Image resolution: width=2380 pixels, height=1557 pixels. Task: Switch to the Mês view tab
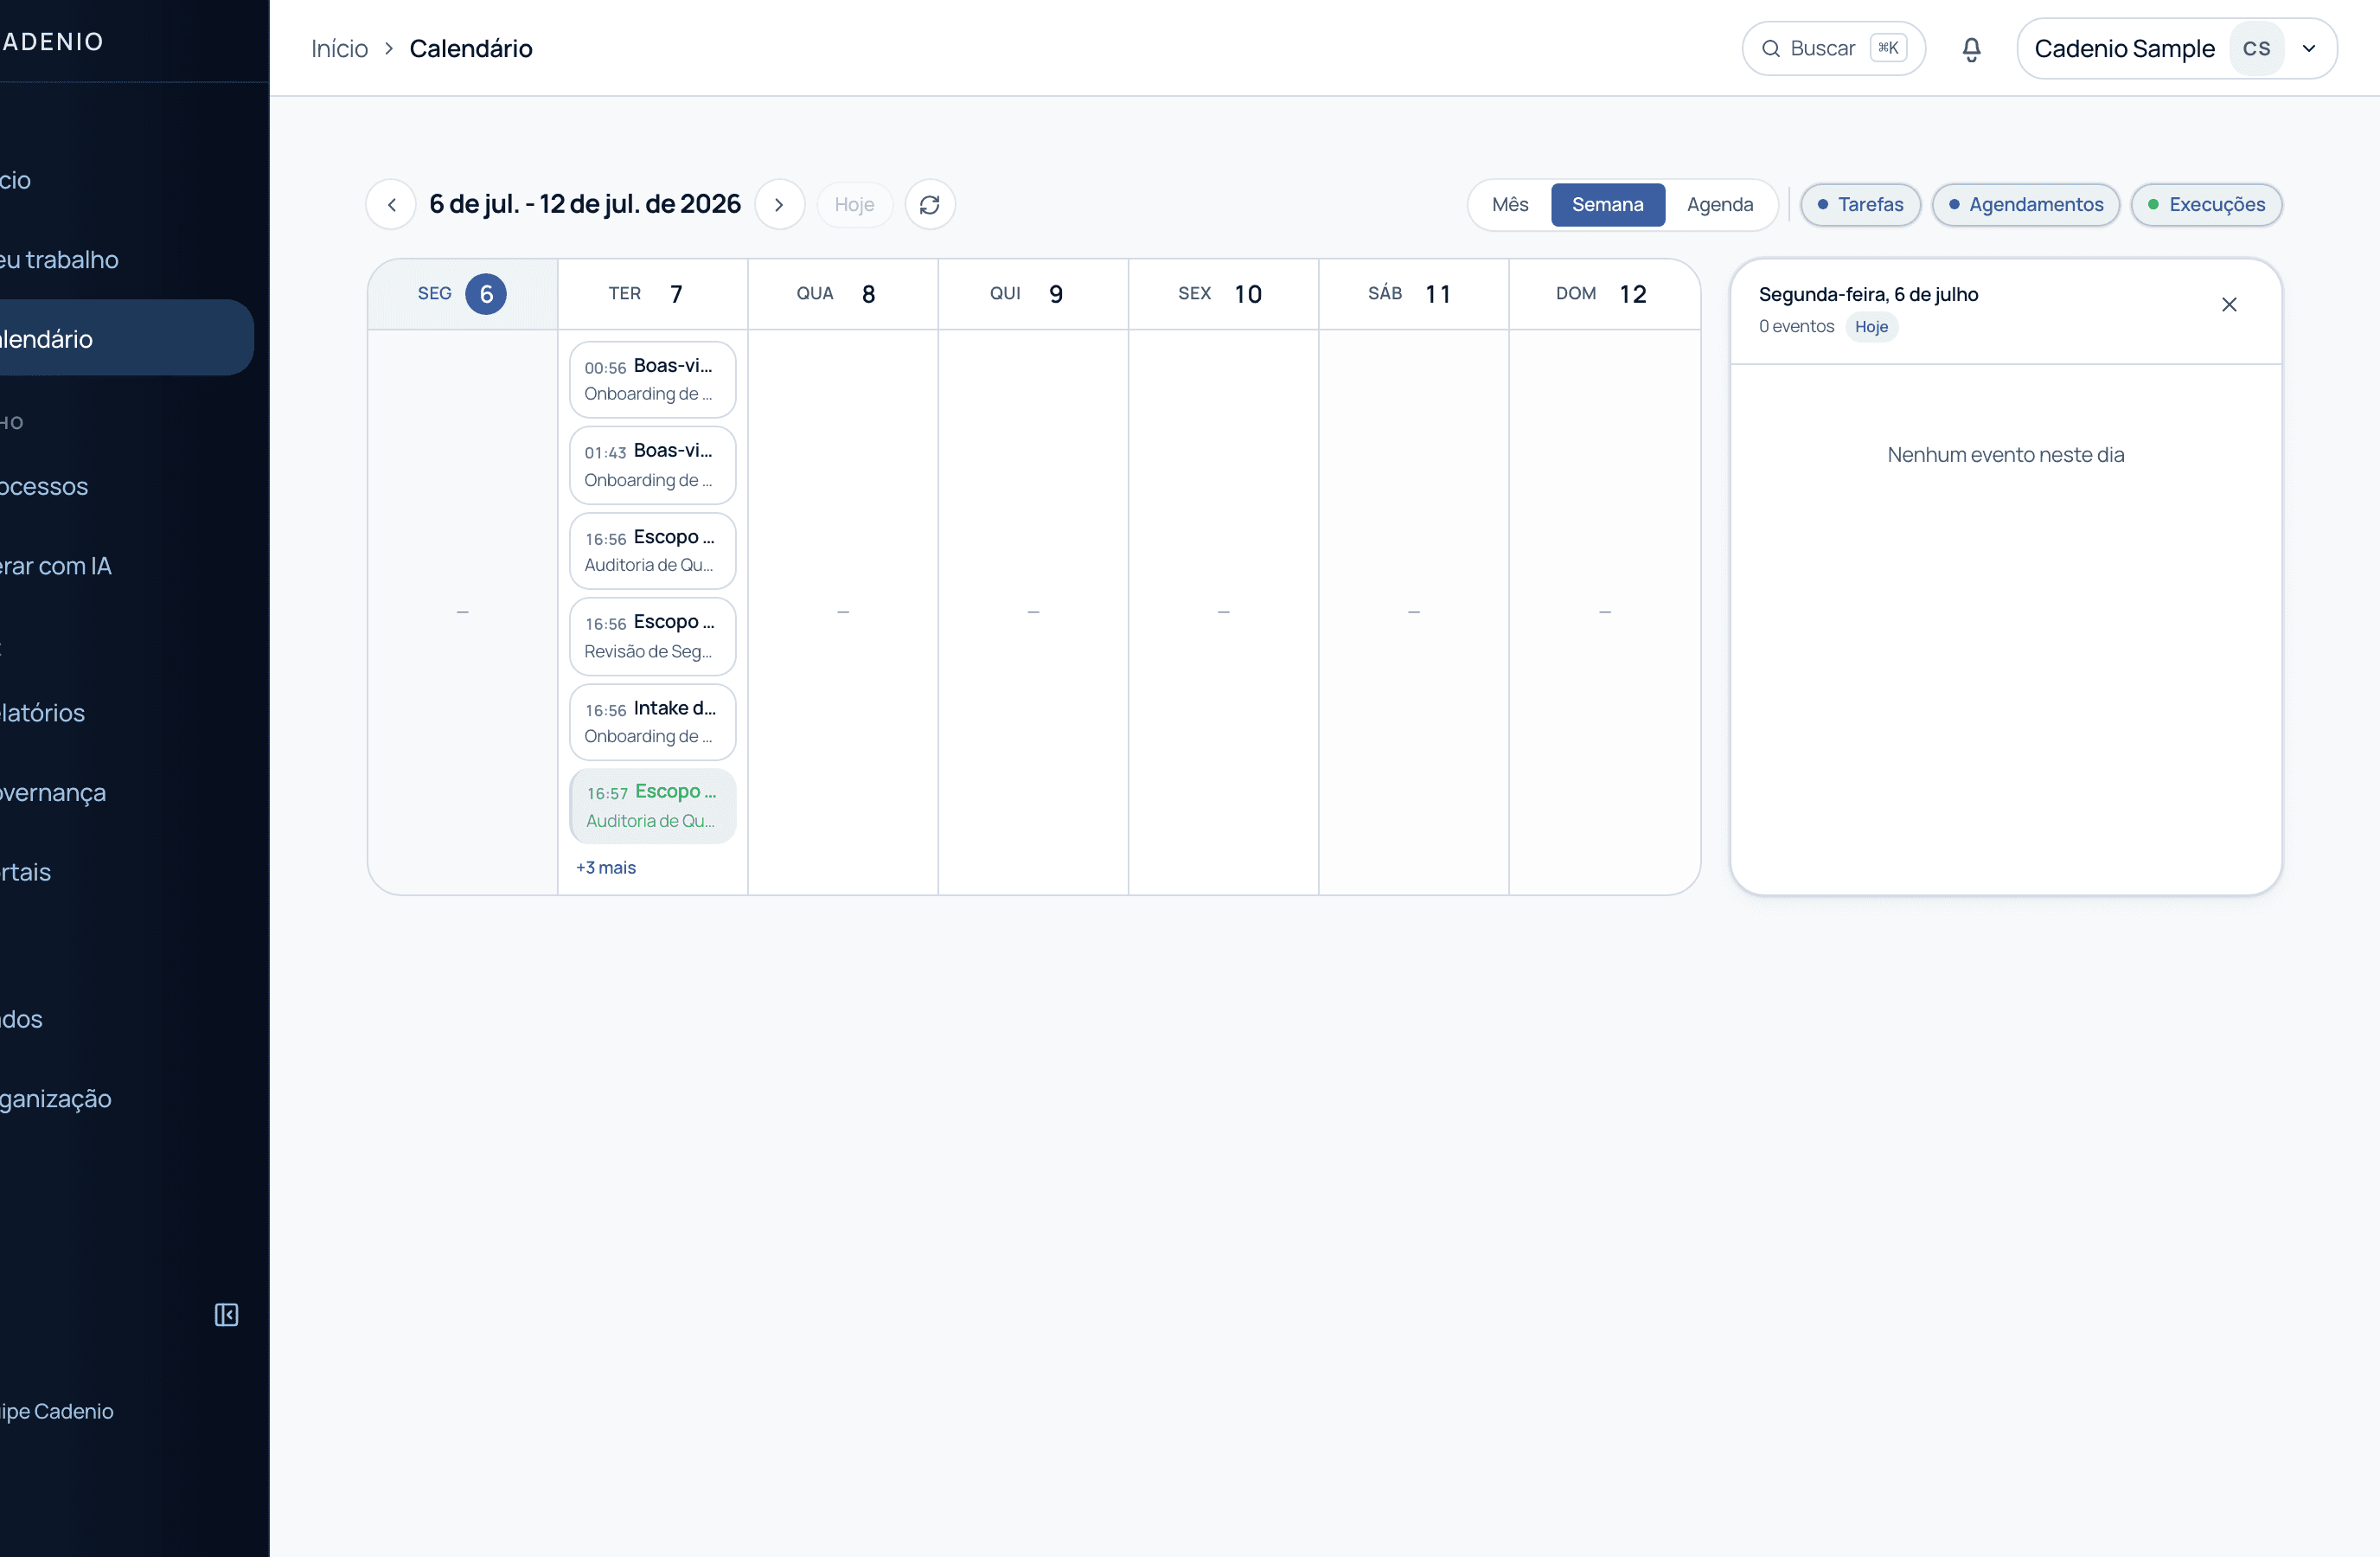(x=1510, y=205)
